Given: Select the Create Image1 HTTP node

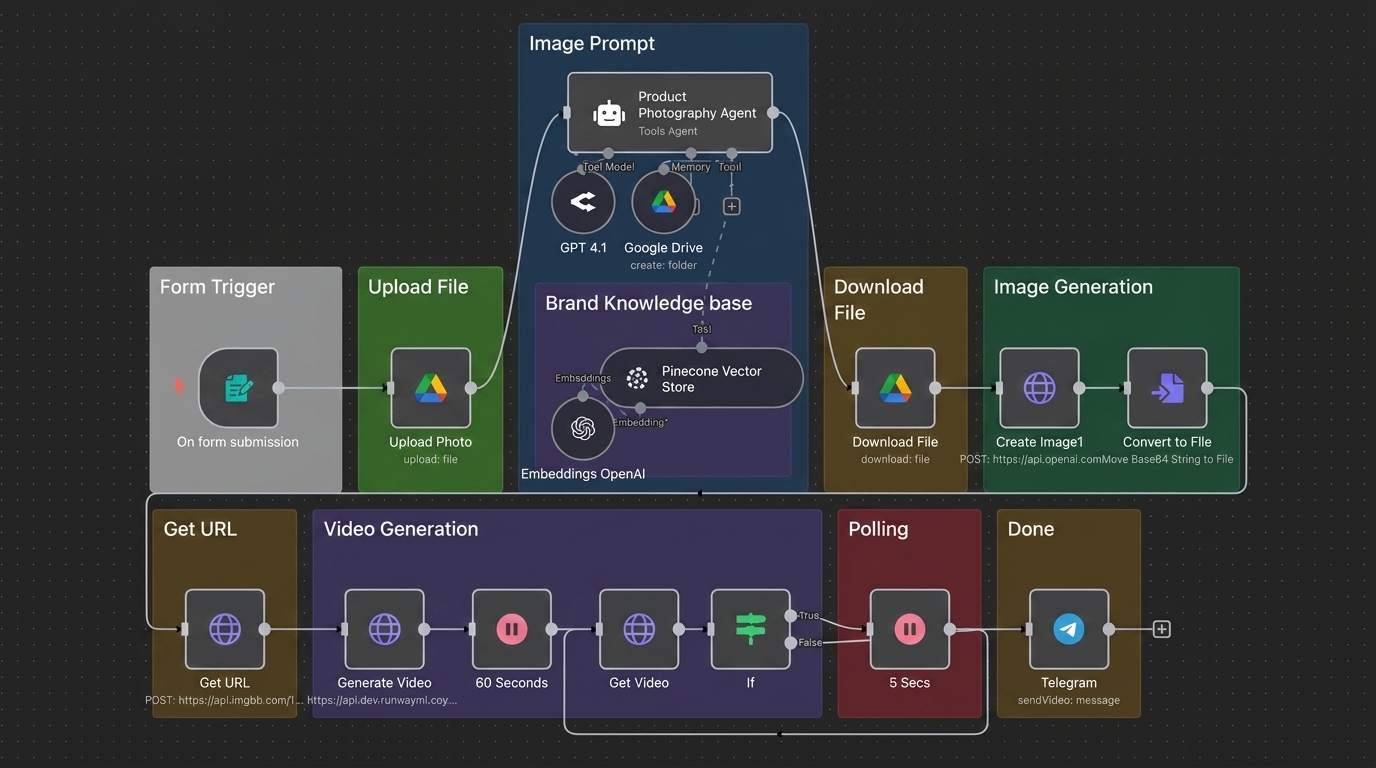Looking at the screenshot, I should point(1039,388).
